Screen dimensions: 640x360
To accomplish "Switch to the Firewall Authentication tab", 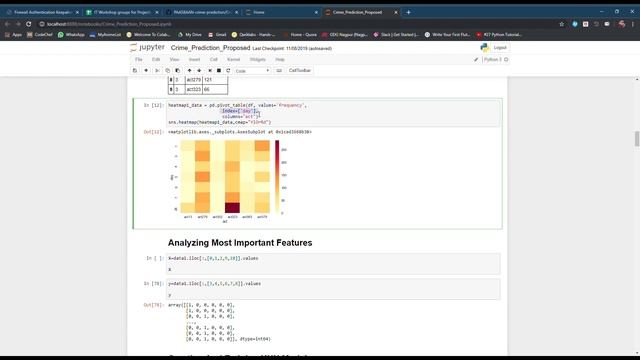I will [x=42, y=12].
